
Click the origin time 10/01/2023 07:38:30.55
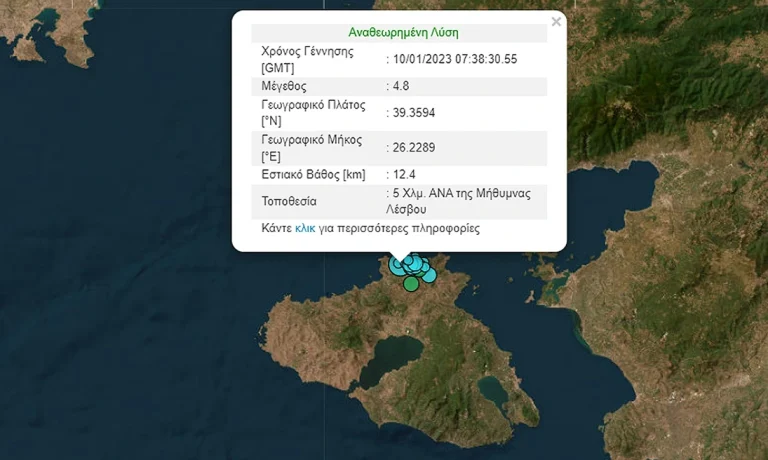pyautogui.click(x=455, y=59)
